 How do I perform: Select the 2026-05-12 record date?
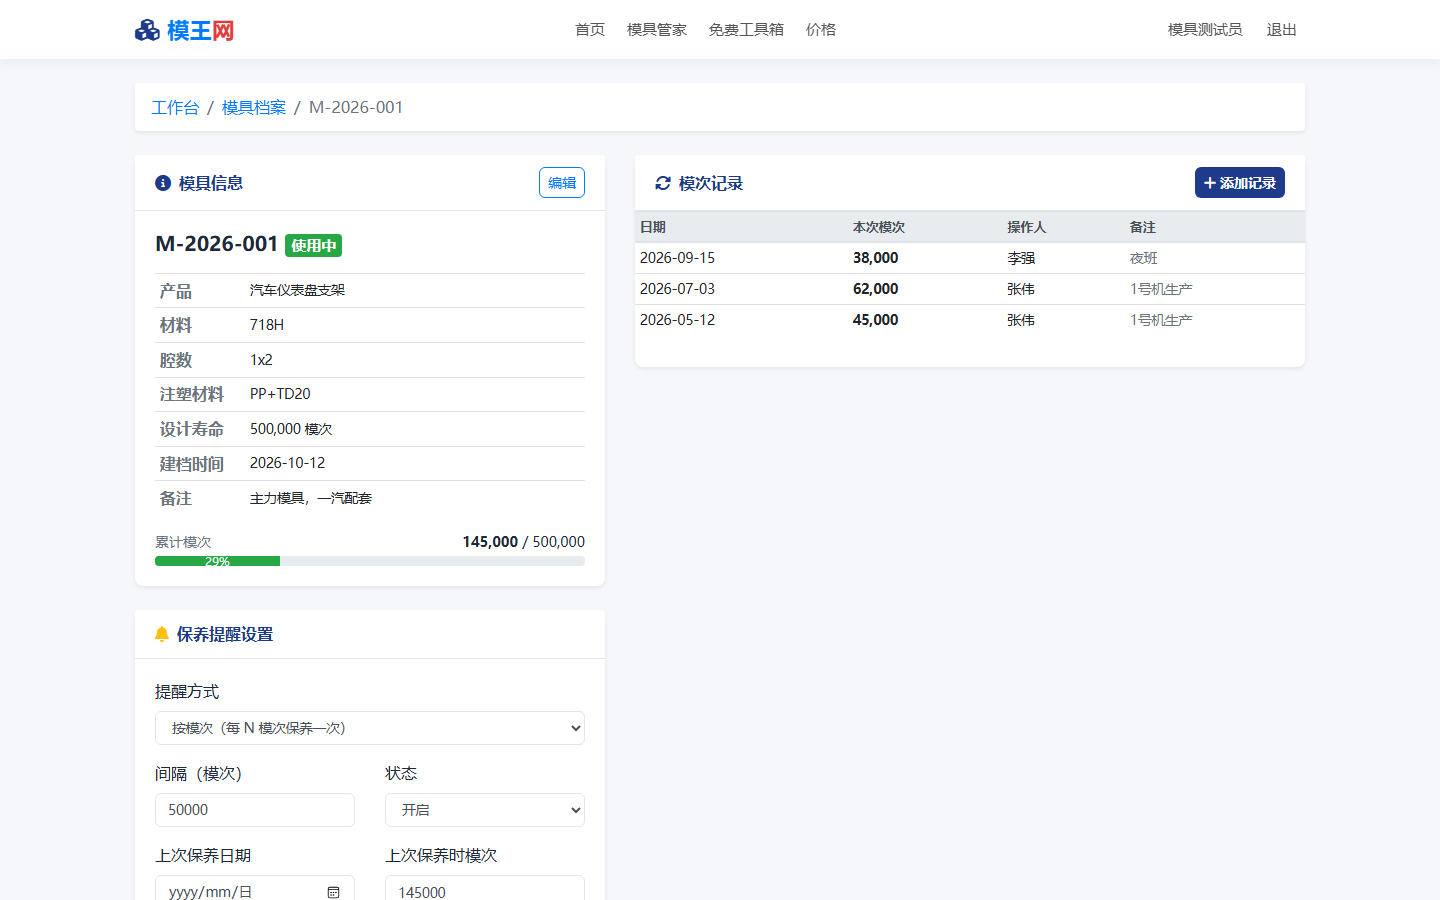pos(677,320)
